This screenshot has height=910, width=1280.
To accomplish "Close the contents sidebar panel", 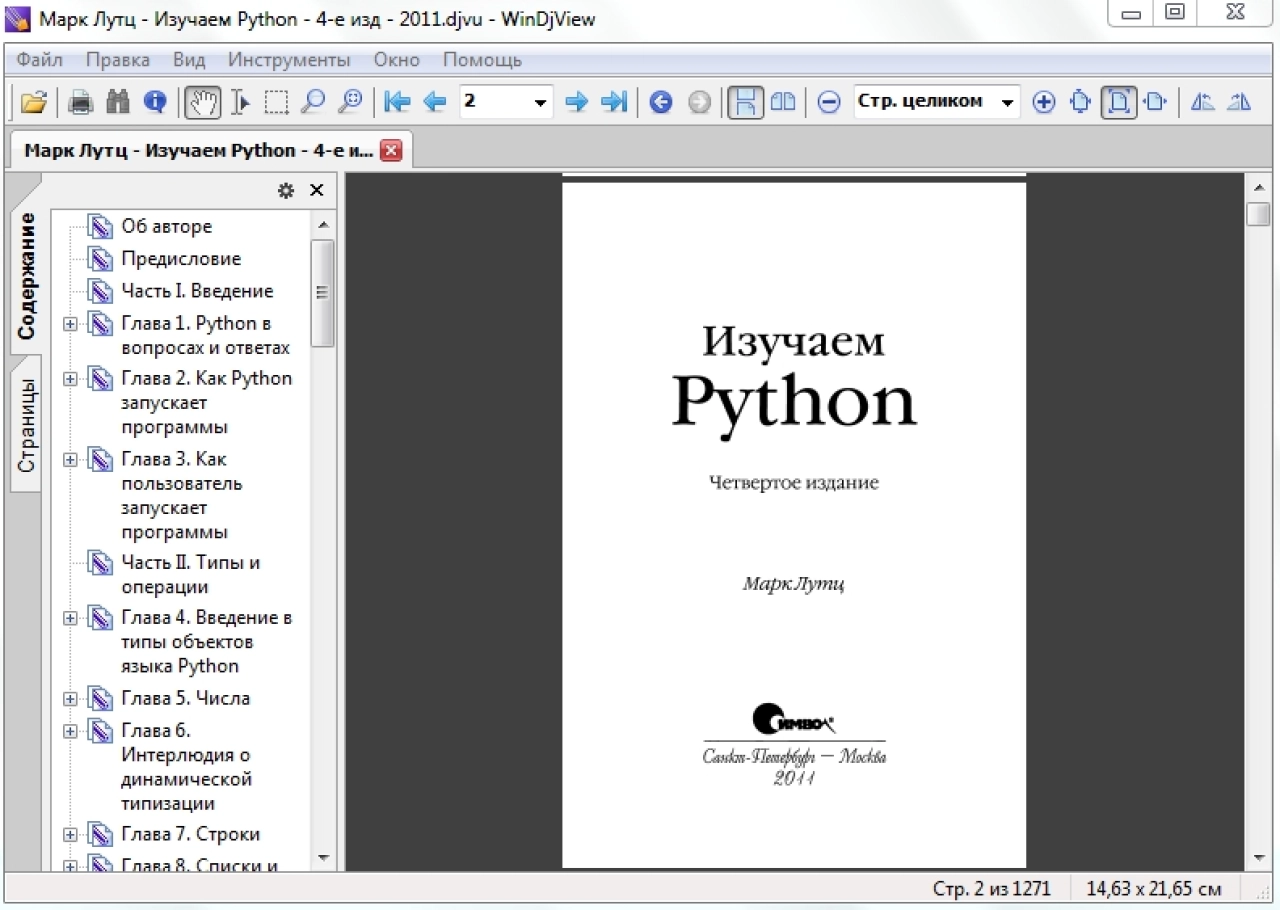I will pyautogui.click(x=317, y=190).
